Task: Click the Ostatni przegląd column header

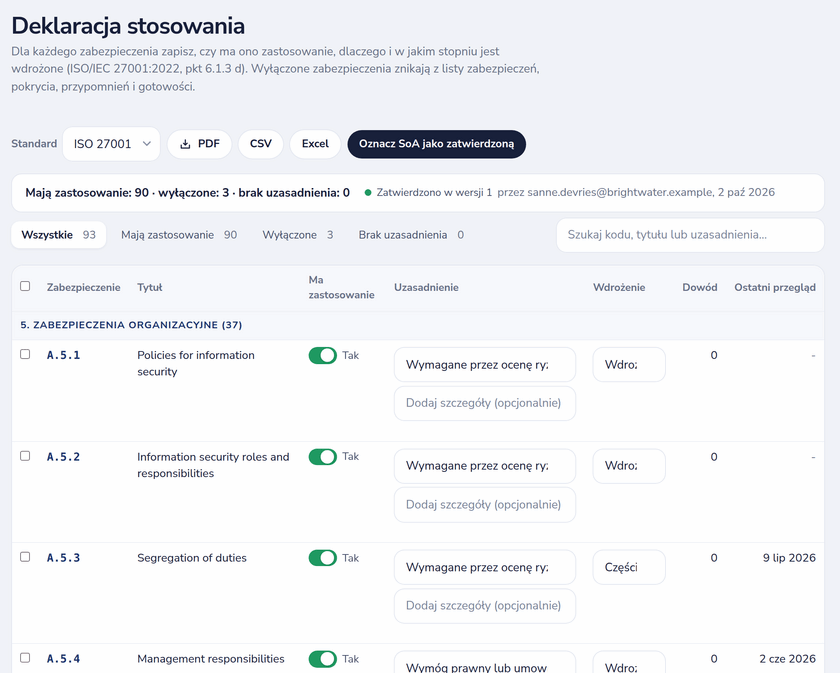Action: click(775, 287)
